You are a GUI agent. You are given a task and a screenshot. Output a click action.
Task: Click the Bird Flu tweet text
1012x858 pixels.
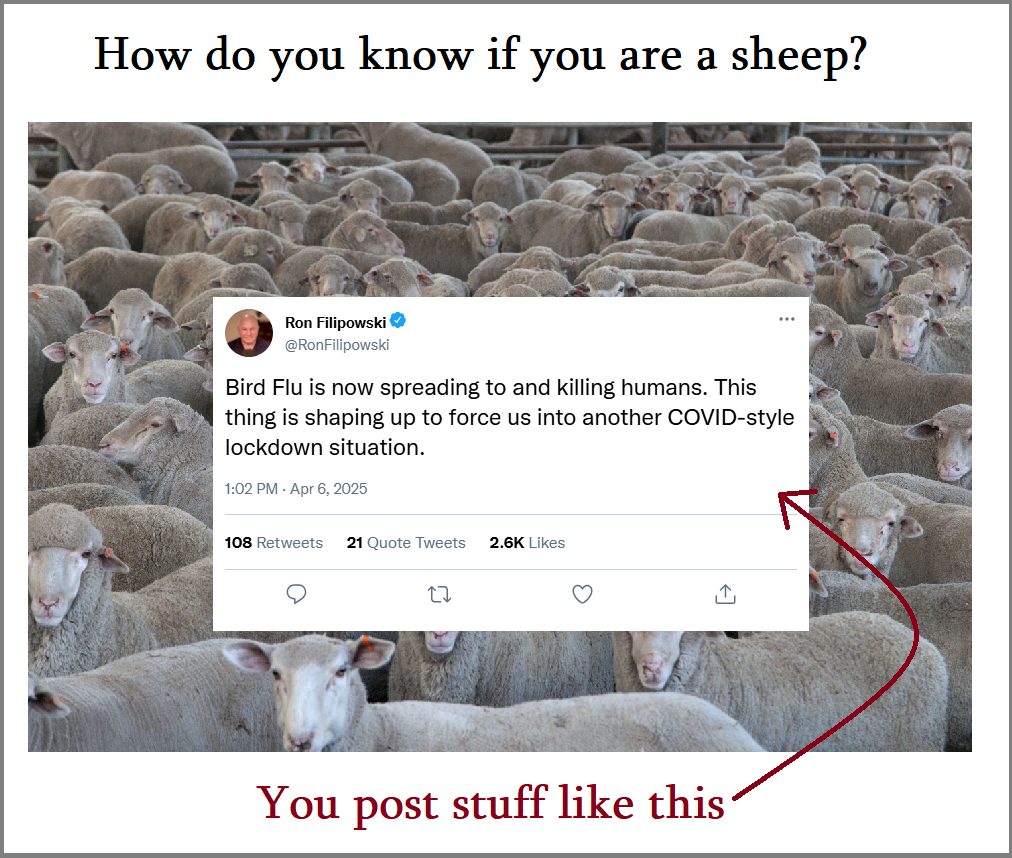[x=509, y=417]
